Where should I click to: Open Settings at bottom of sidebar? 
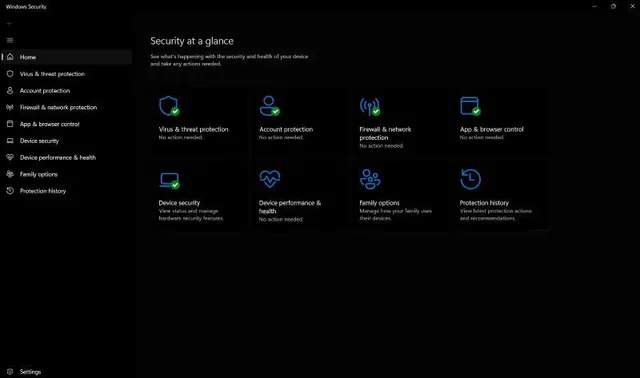tap(67, 372)
